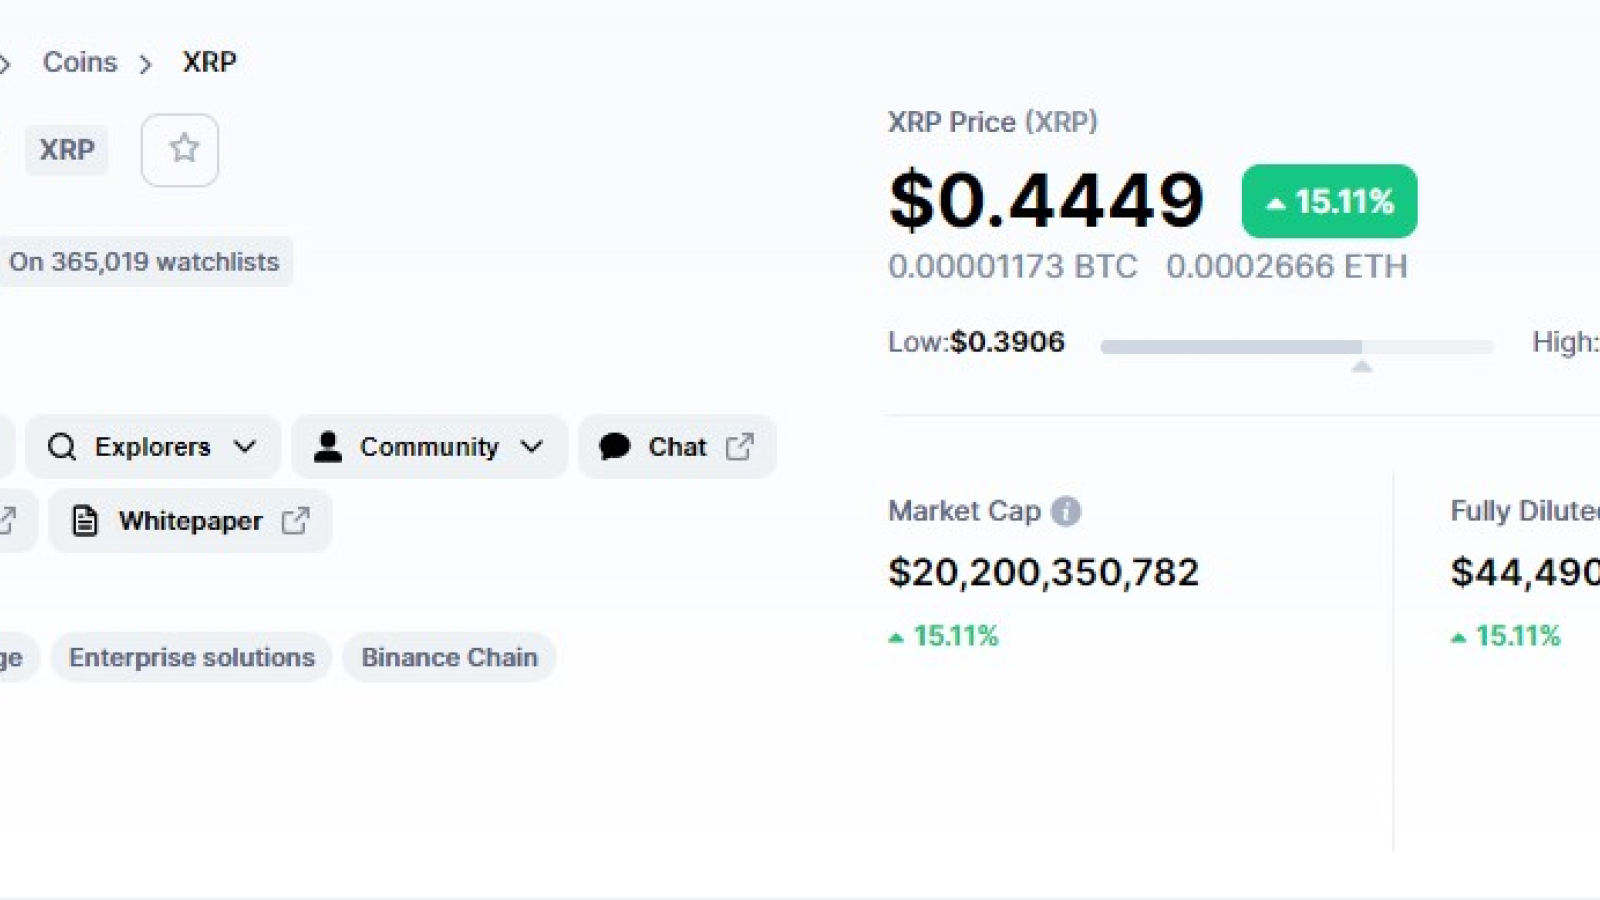Click the external link icon next to Whitepaper
Screen dimensions: 1600x900
295,521
